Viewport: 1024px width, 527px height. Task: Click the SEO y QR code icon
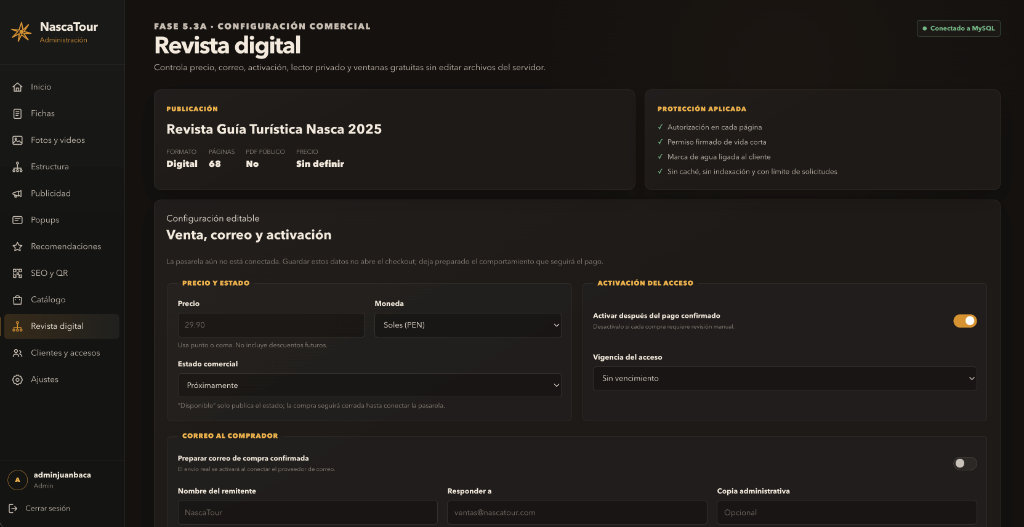coord(18,273)
